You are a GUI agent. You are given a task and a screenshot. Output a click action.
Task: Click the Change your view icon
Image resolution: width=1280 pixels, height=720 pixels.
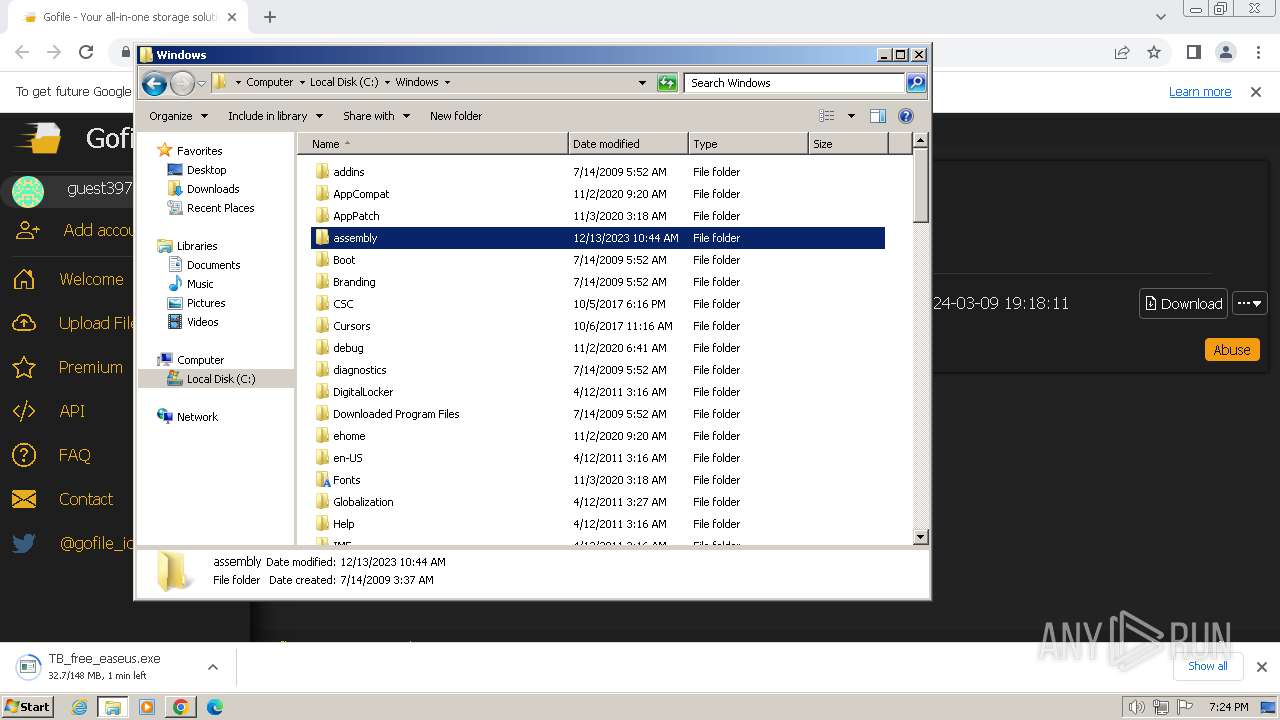[827, 116]
